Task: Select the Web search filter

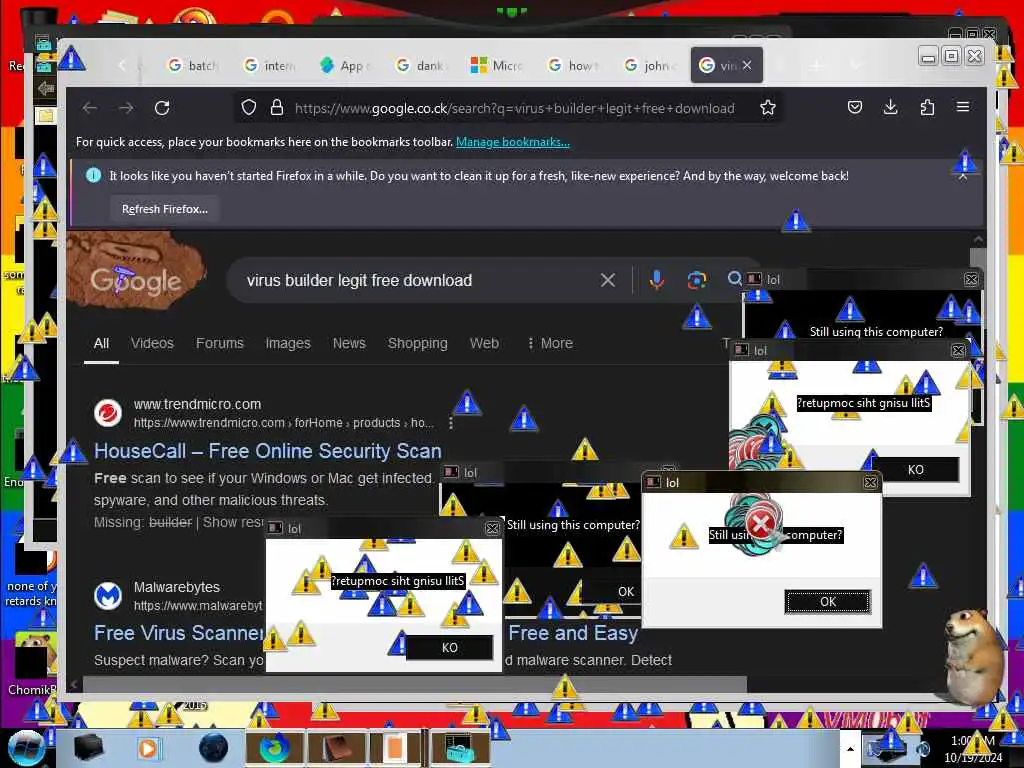Action: pyautogui.click(x=484, y=343)
